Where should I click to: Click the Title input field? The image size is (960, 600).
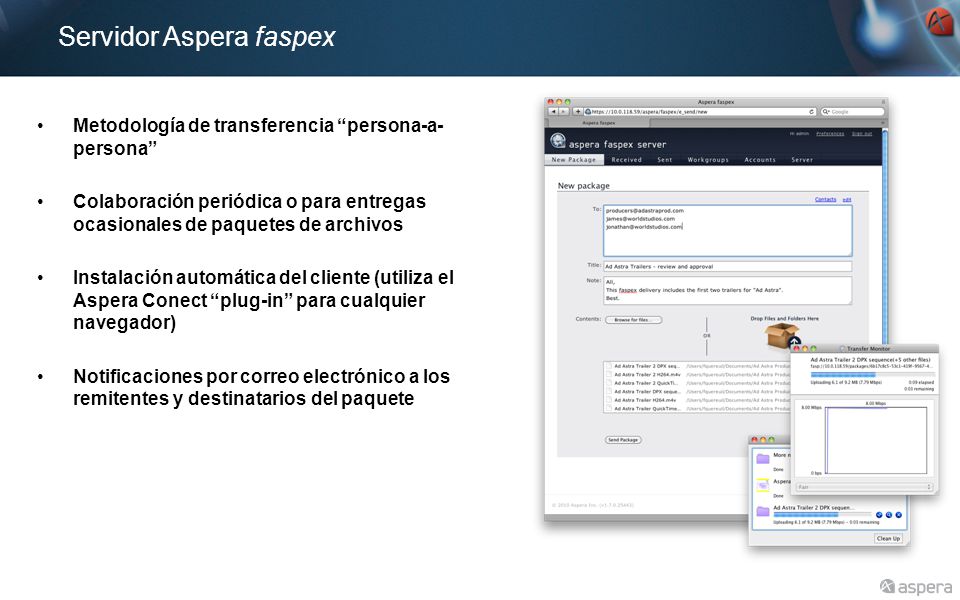[727, 266]
